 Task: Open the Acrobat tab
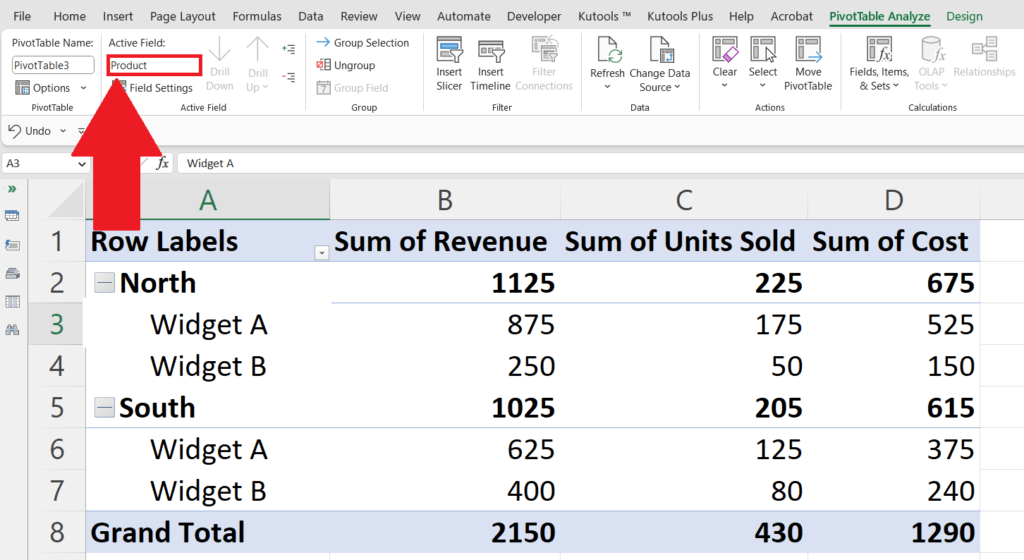(x=792, y=16)
